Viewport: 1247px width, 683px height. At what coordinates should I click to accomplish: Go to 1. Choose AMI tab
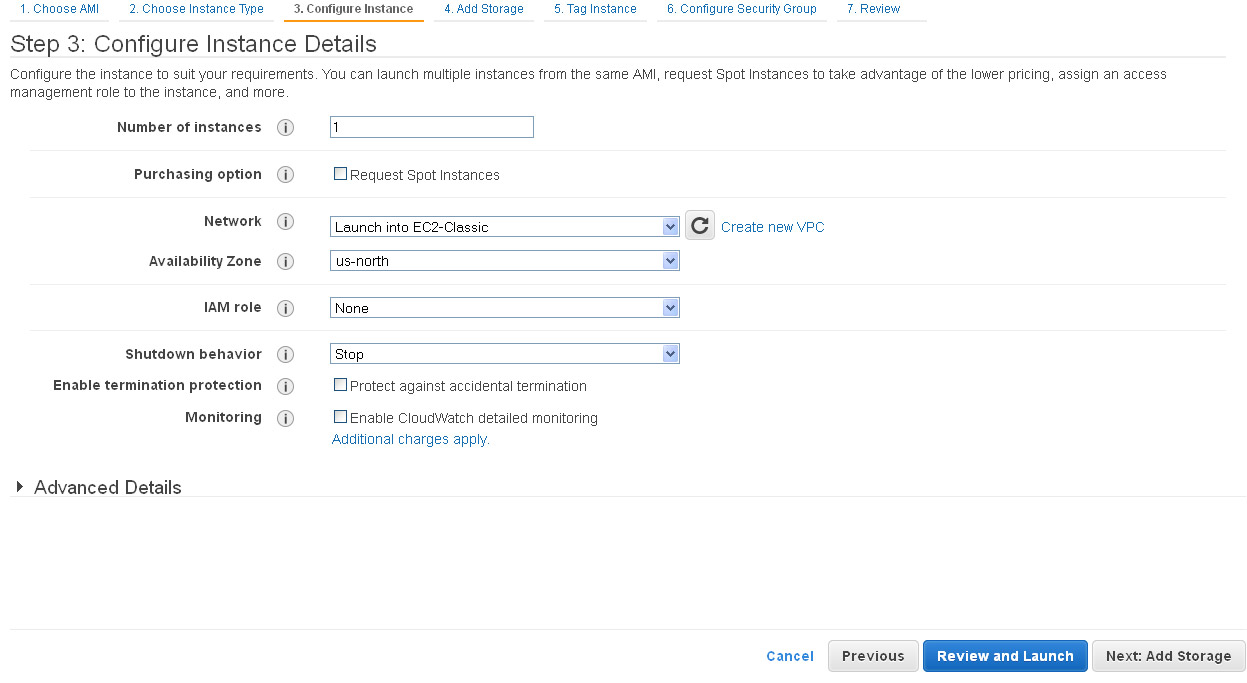pyautogui.click(x=59, y=9)
